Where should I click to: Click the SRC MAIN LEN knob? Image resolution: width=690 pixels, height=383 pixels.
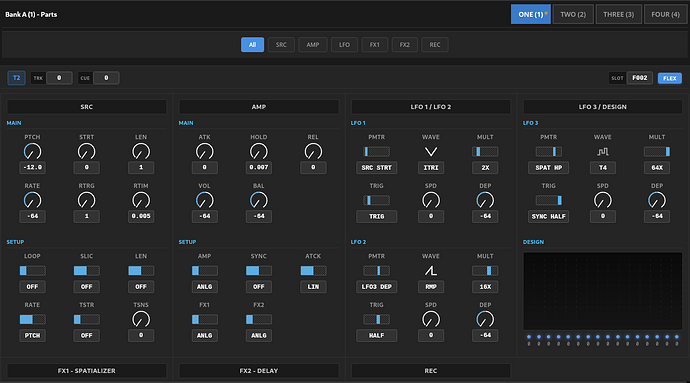pyautogui.click(x=141, y=151)
